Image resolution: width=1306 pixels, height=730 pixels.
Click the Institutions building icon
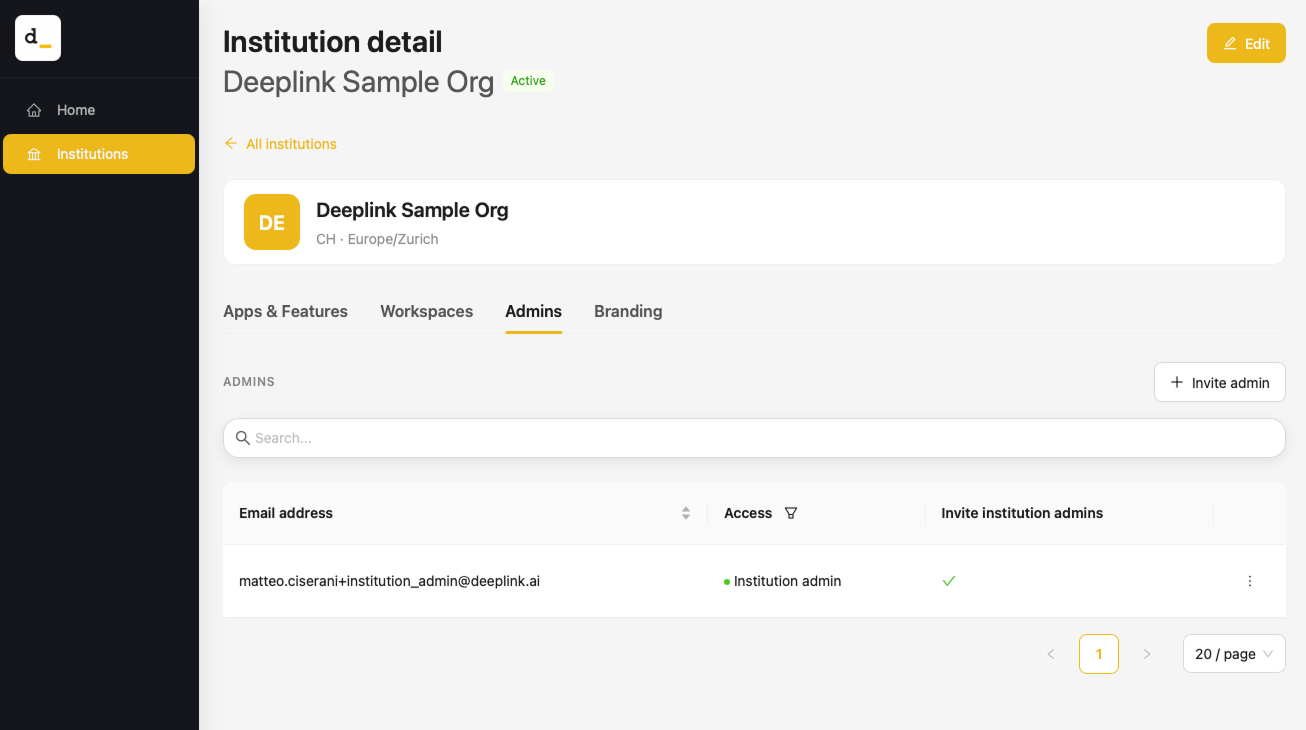pos(34,154)
